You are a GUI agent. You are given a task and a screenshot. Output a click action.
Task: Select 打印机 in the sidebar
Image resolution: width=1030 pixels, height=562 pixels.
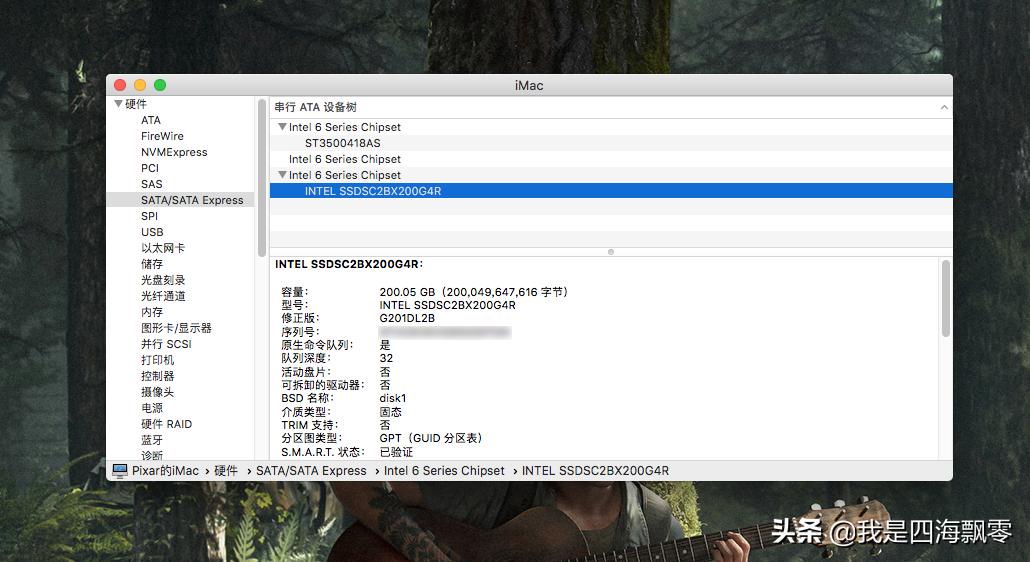158,360
